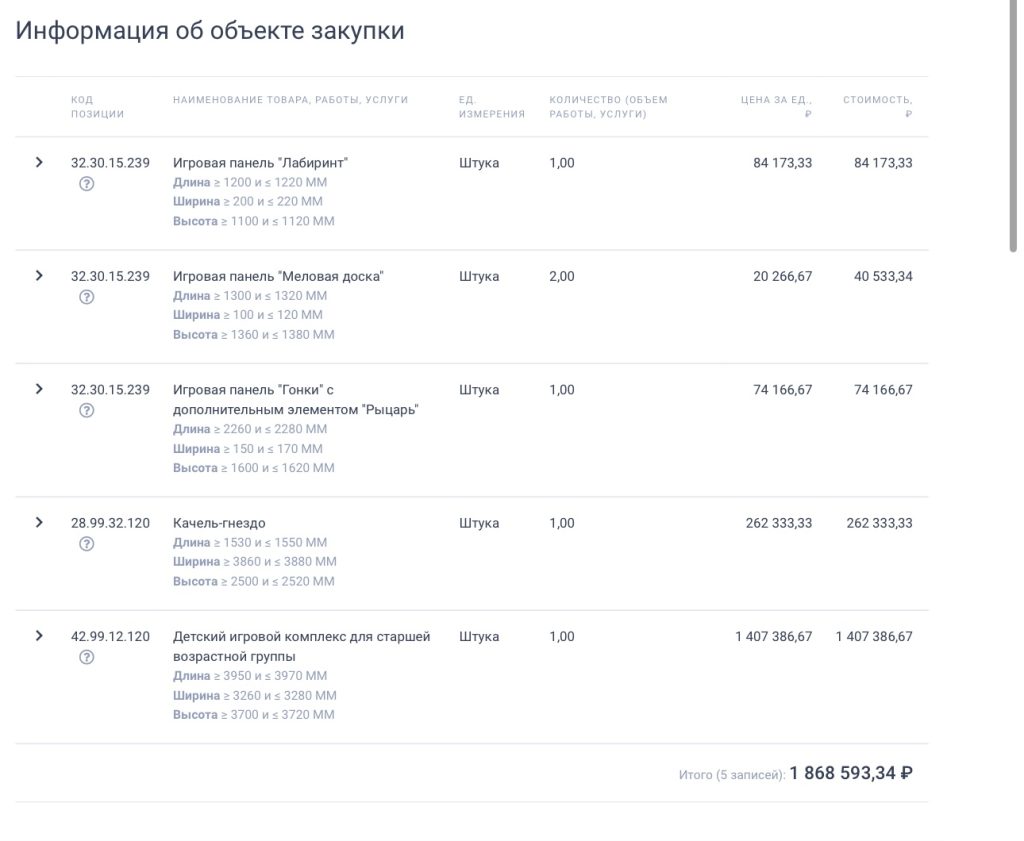This screenshot has width=1024, height=841.
Task: Click help icon under 'Меловая доска' position code
Action: pyautogui.click(x=87, y=297)
